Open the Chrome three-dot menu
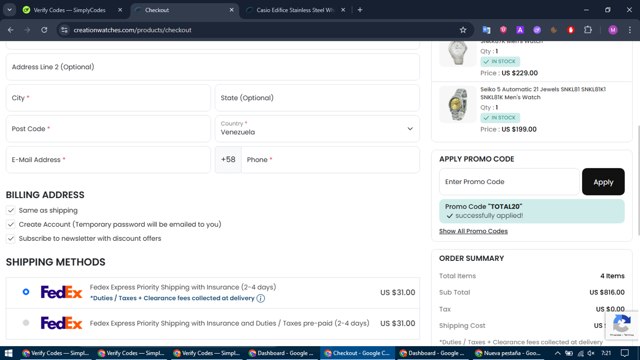 (x=630, y=30)
